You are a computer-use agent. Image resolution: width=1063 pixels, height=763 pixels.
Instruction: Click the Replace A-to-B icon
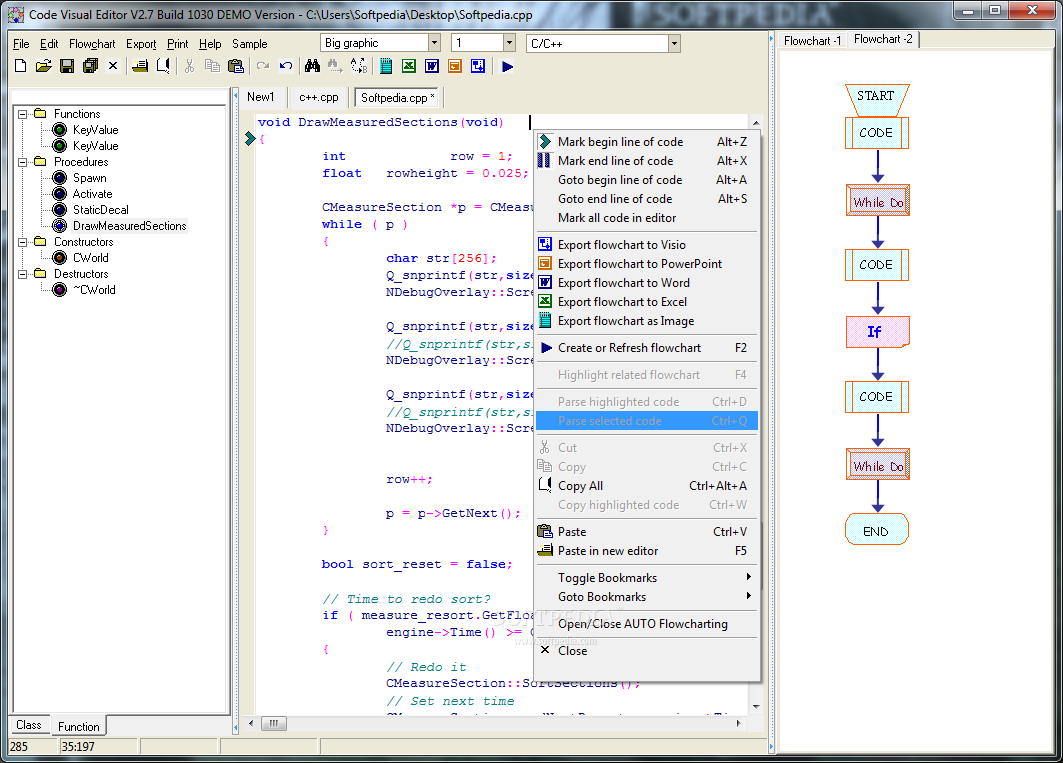(359, 66)
